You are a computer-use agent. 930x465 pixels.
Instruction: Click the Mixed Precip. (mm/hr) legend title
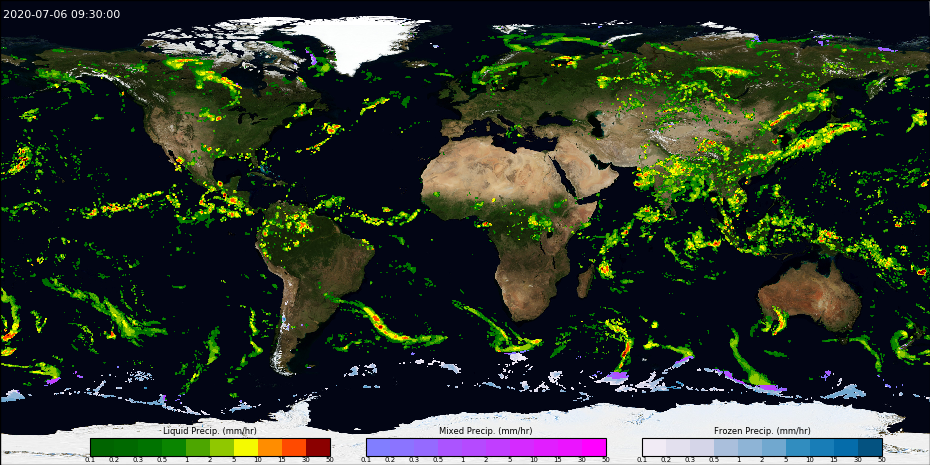pyautogui.click(x=486, y=431)
